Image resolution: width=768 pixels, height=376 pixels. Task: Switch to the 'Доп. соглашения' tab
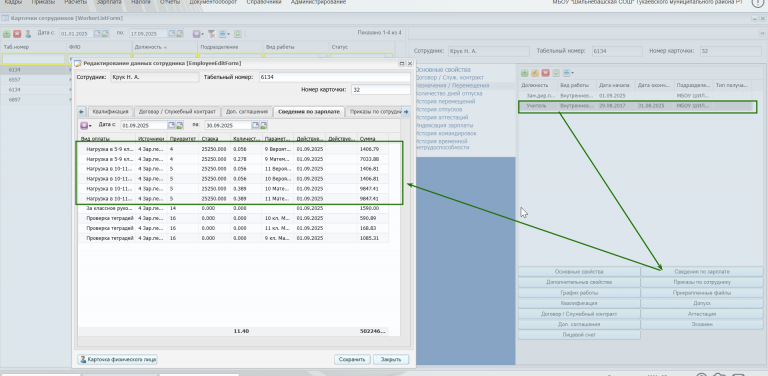pyautogui.click(x=247, y=112)
